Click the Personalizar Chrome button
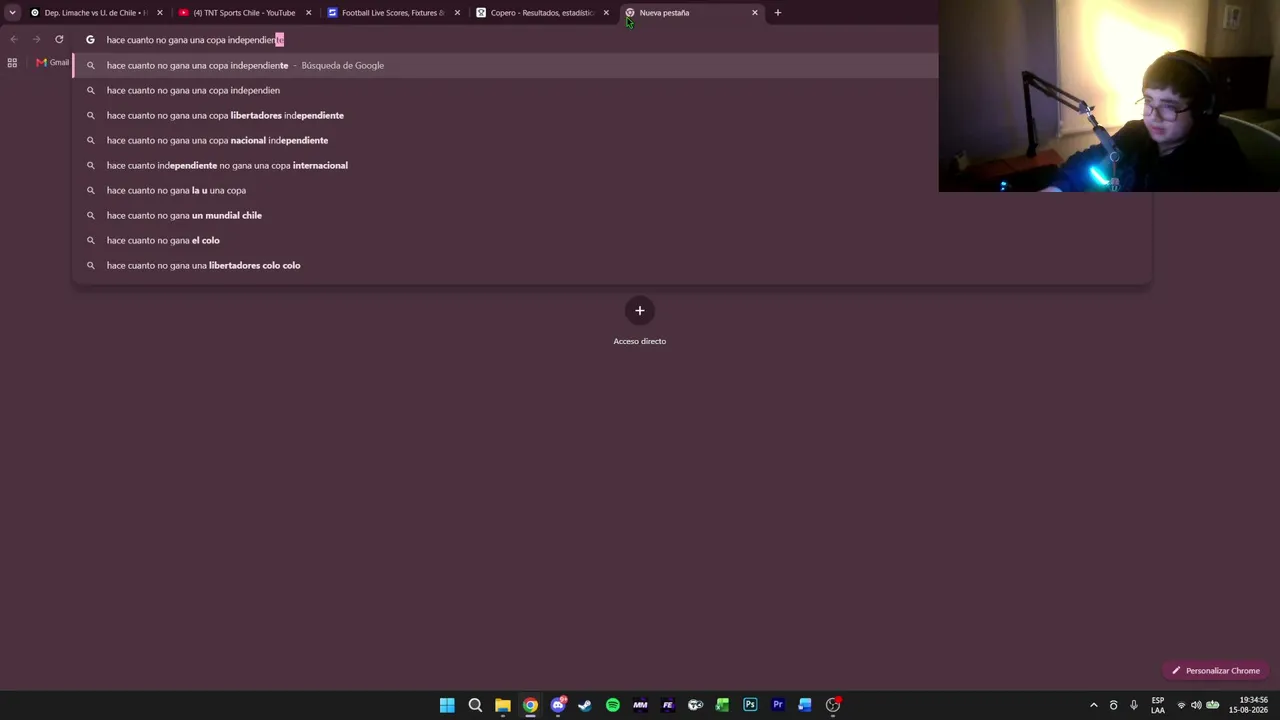Image resolution: width=1280 pixels, height=720 pixels. (1216, 671)
